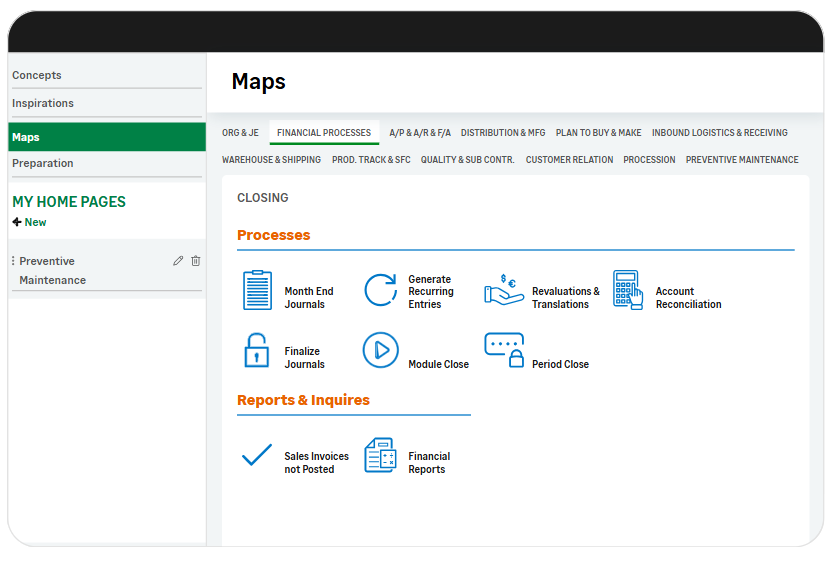Viewport: 830px width, 565px height.
Task: Navigate to Inspirations in sidebar
Action: pos(43,104)
